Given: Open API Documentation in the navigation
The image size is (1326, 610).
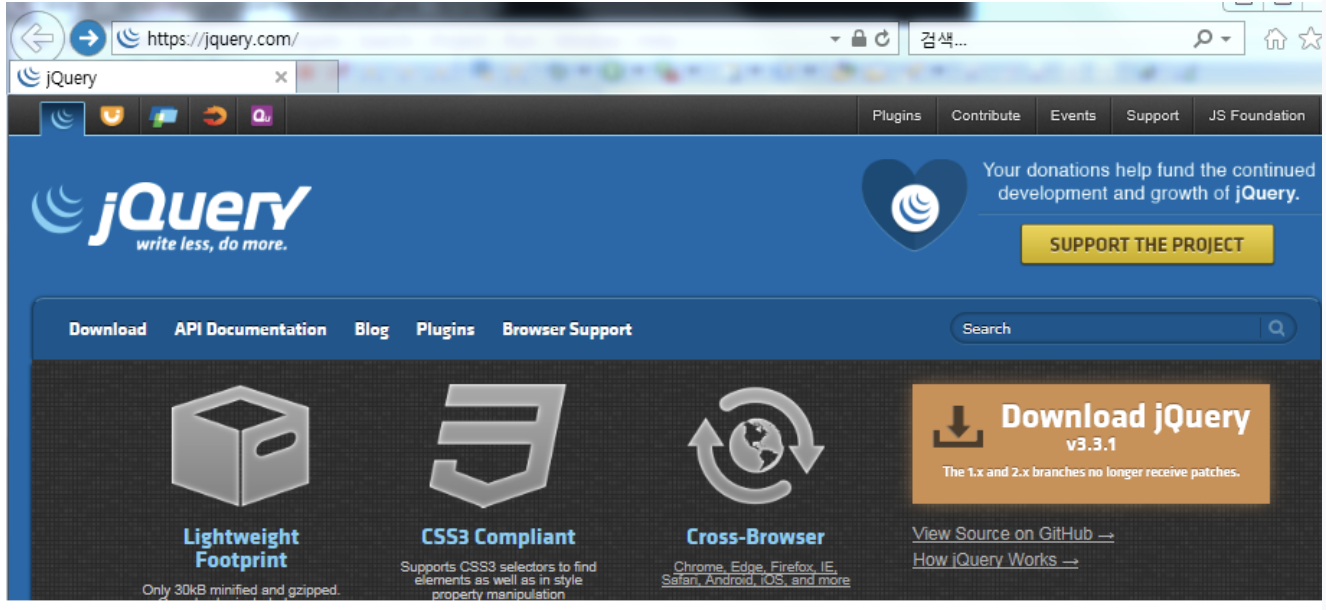Looking at the screenshot, I should [x=250, y=329].
